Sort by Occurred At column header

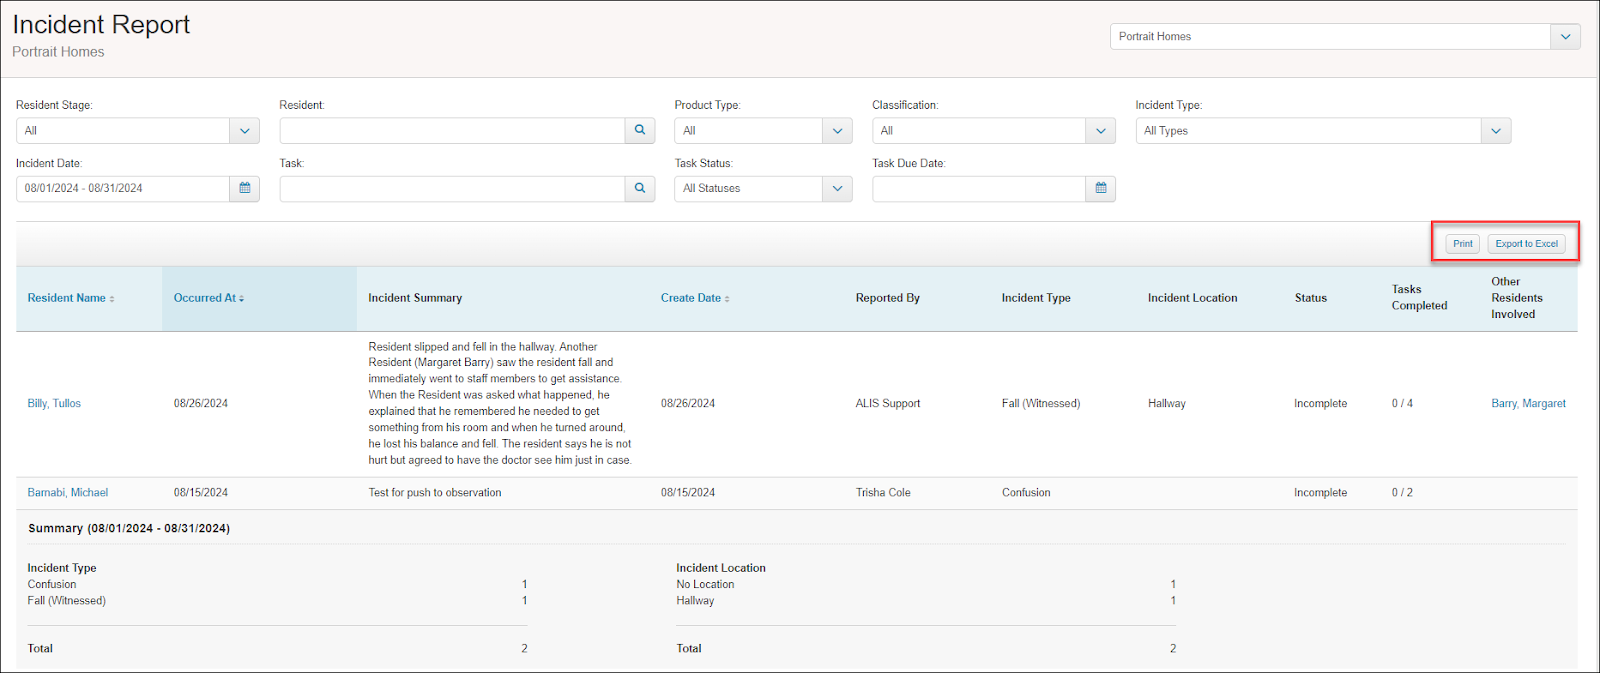click(209, 298)
